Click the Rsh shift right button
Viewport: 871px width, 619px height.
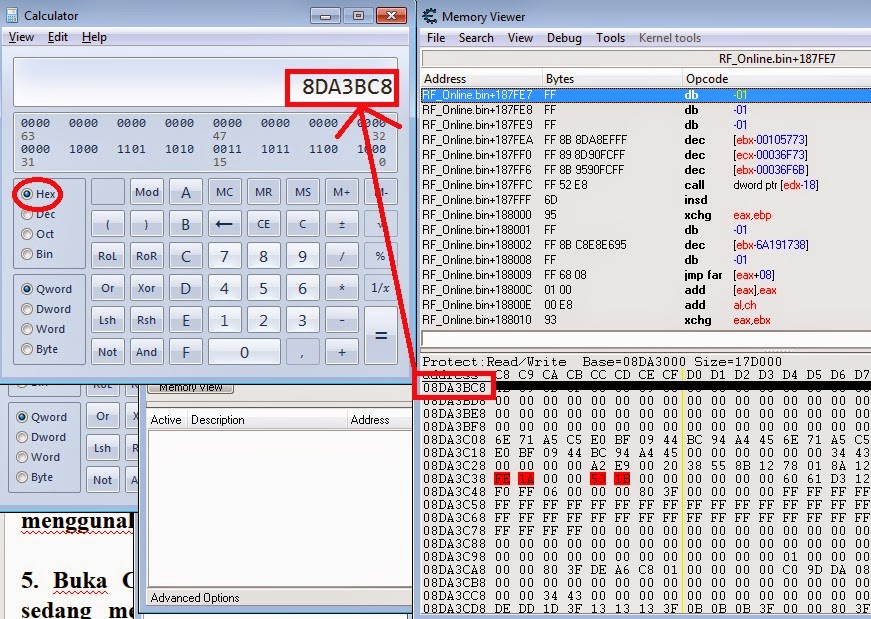[x=147, y=320]
